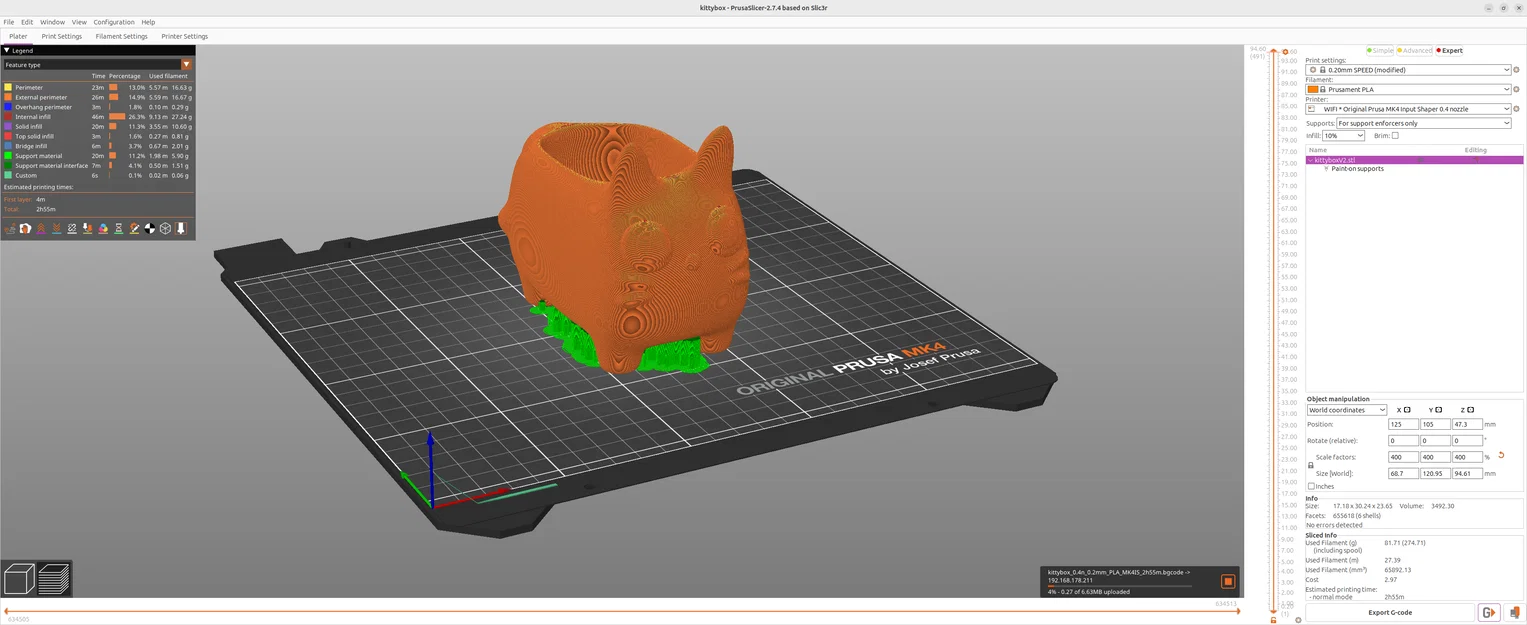1527x625 pixels.
Task: Open print settings via gear icon
Action: tap(1516, 70)
